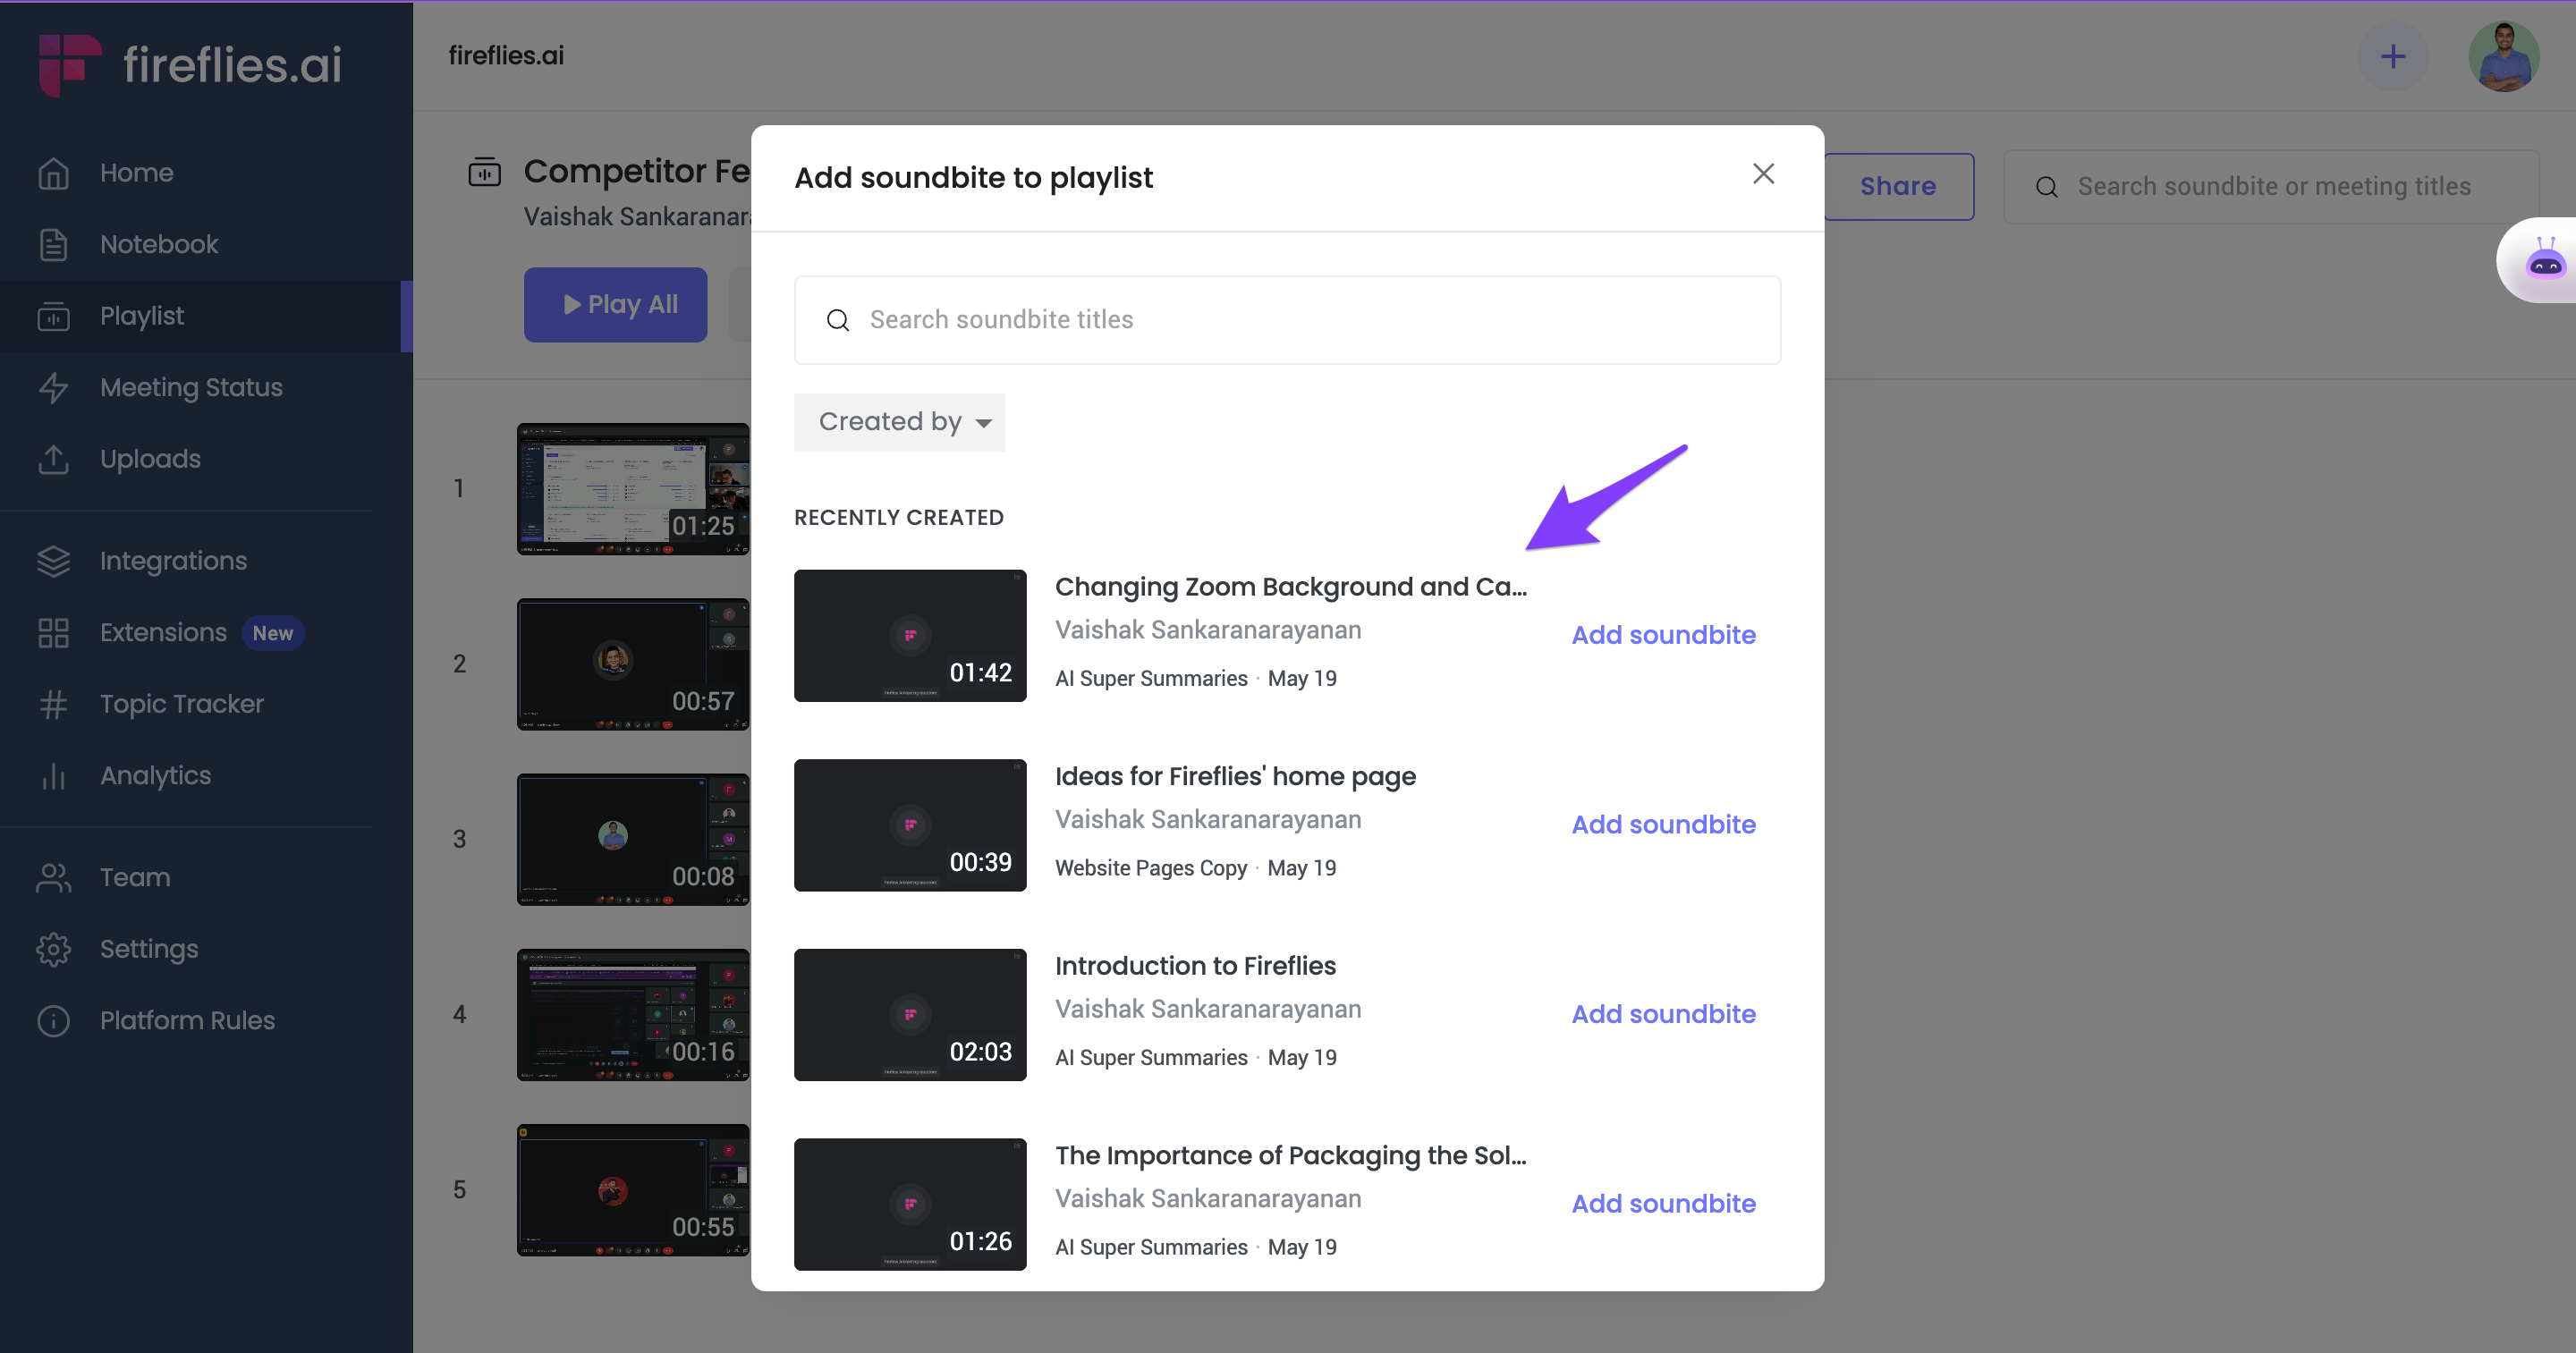This screenshot has height=1353, width=2576.
Task: Click the New badge beside Extensions
Action: point(273,633)
